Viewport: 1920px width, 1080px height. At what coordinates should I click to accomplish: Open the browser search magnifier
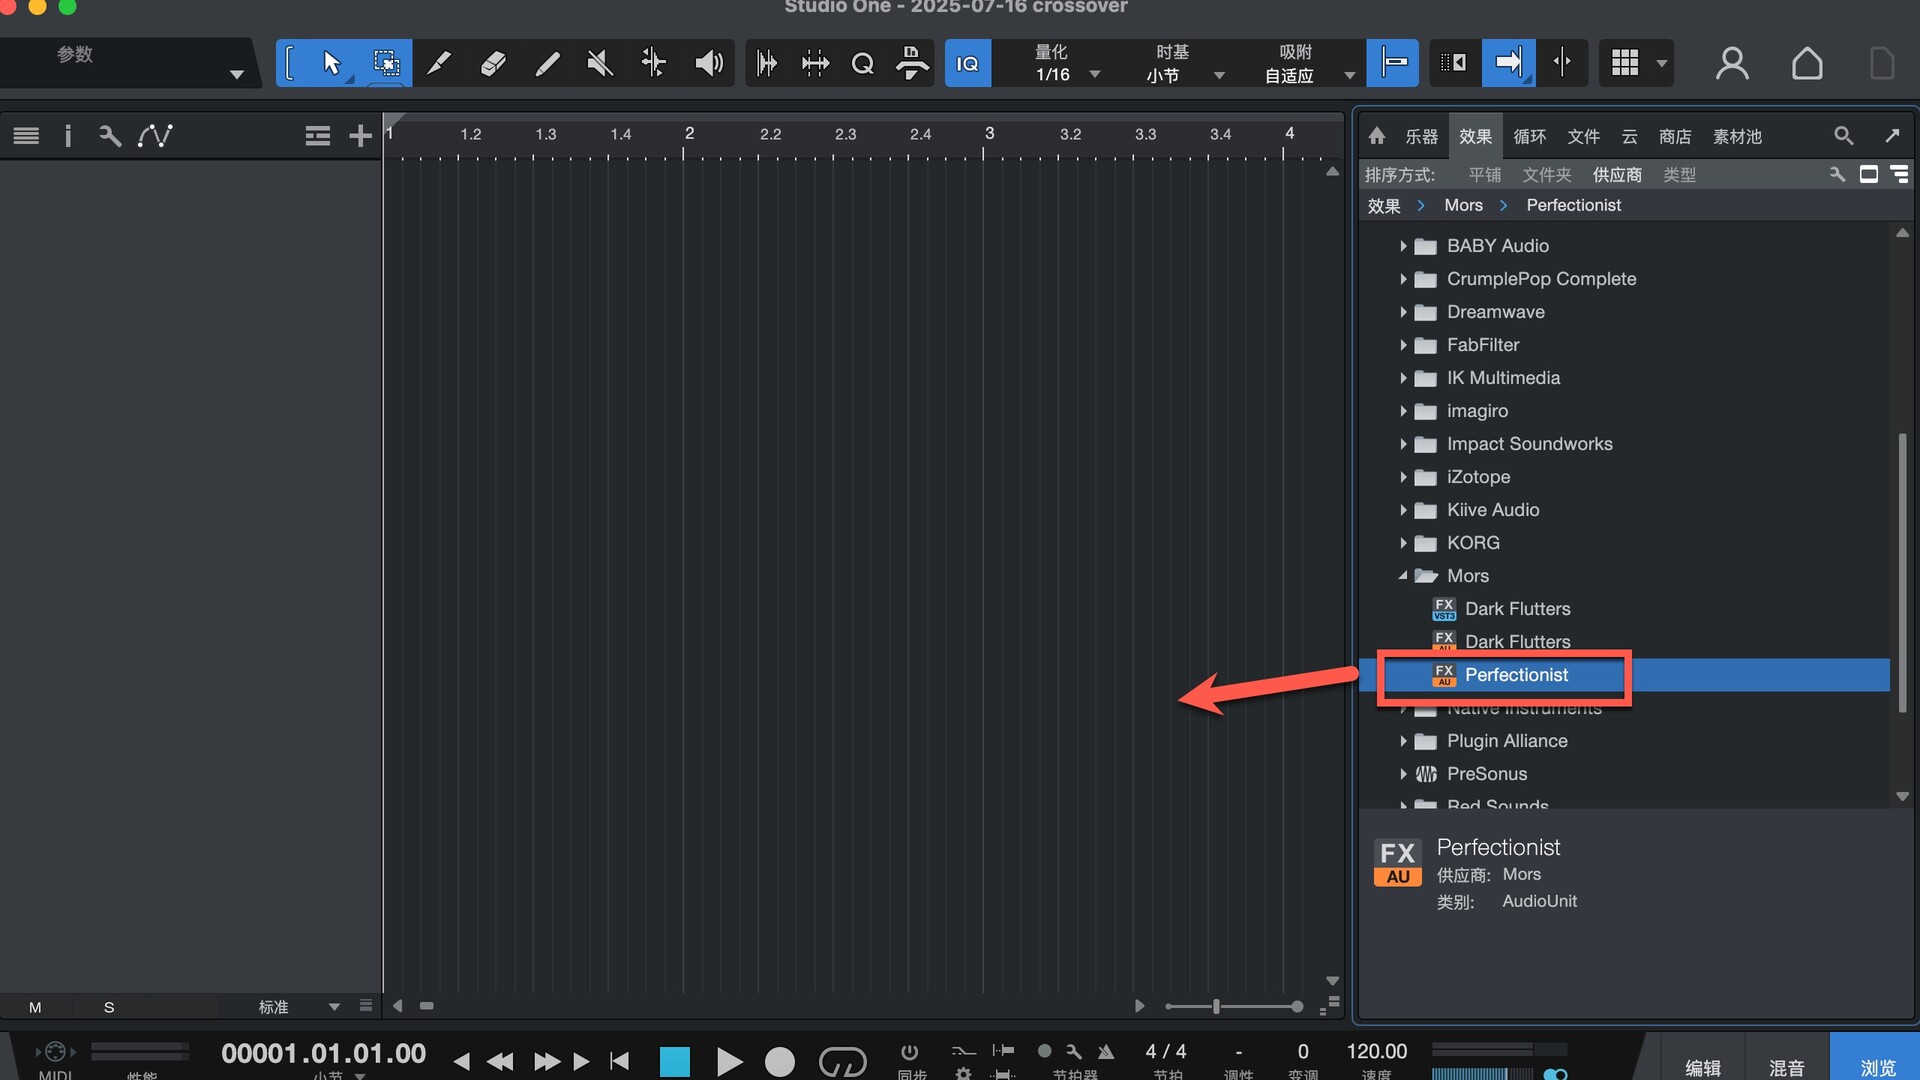pos(1843,136)
